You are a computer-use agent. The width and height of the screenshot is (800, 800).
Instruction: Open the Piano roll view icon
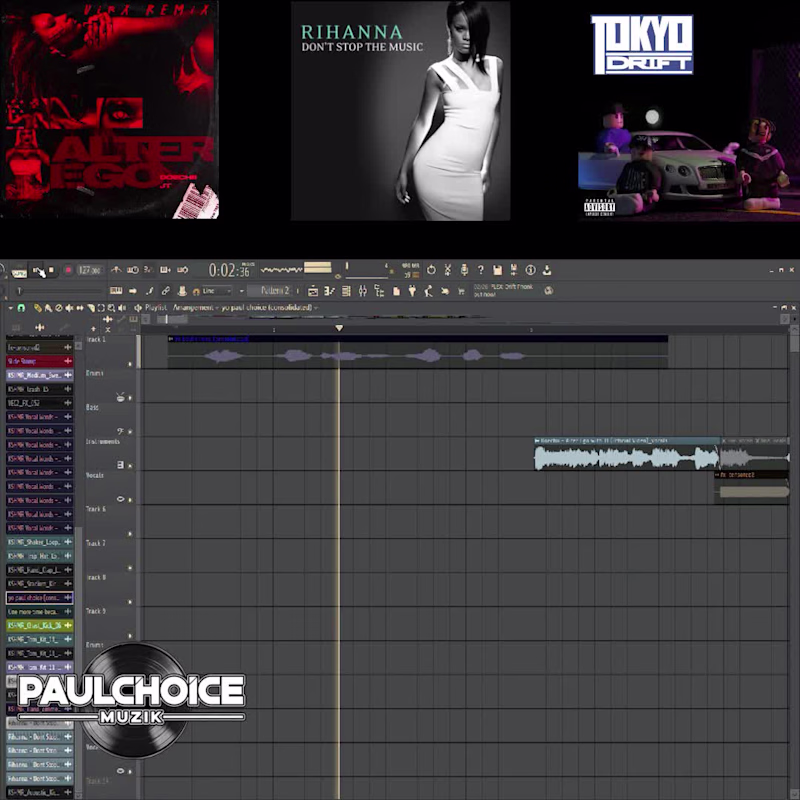click(330, 291)
